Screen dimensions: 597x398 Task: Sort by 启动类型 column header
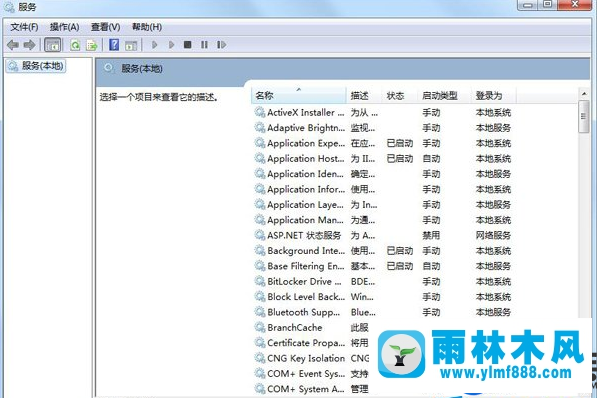(444, 95)
